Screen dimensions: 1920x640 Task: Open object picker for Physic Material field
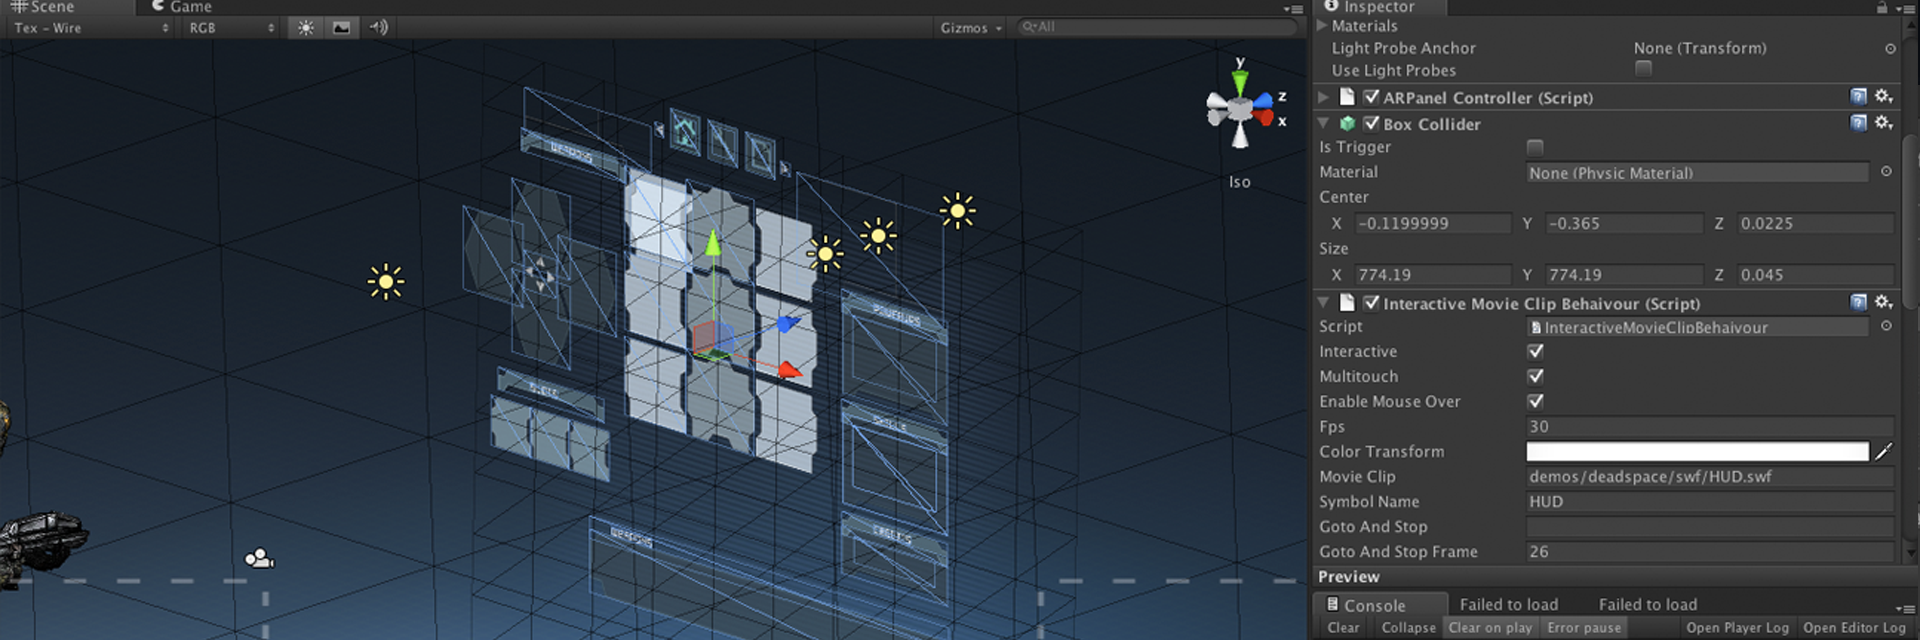click(1886, 172)
